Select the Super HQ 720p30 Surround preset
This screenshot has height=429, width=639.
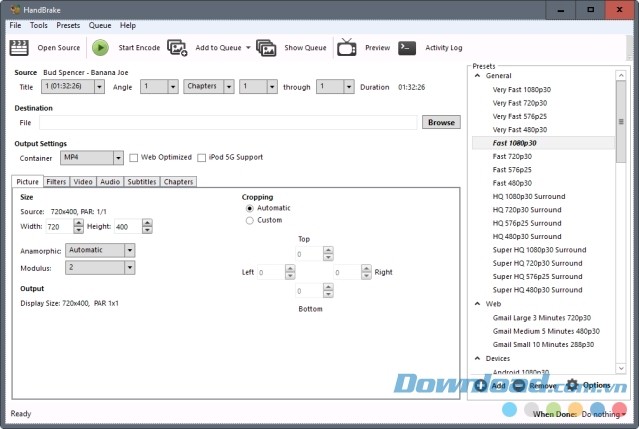point(538,263)
